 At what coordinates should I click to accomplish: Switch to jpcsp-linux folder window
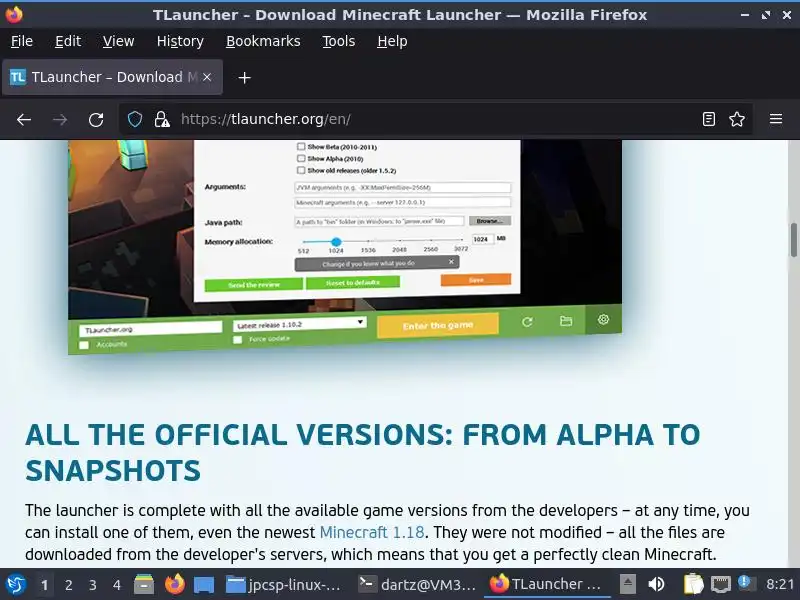(284, 584)
